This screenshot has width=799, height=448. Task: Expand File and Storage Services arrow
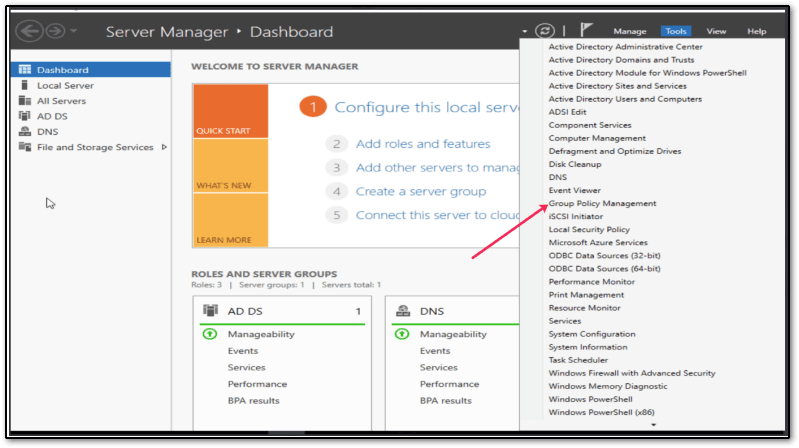pos(164,147)
